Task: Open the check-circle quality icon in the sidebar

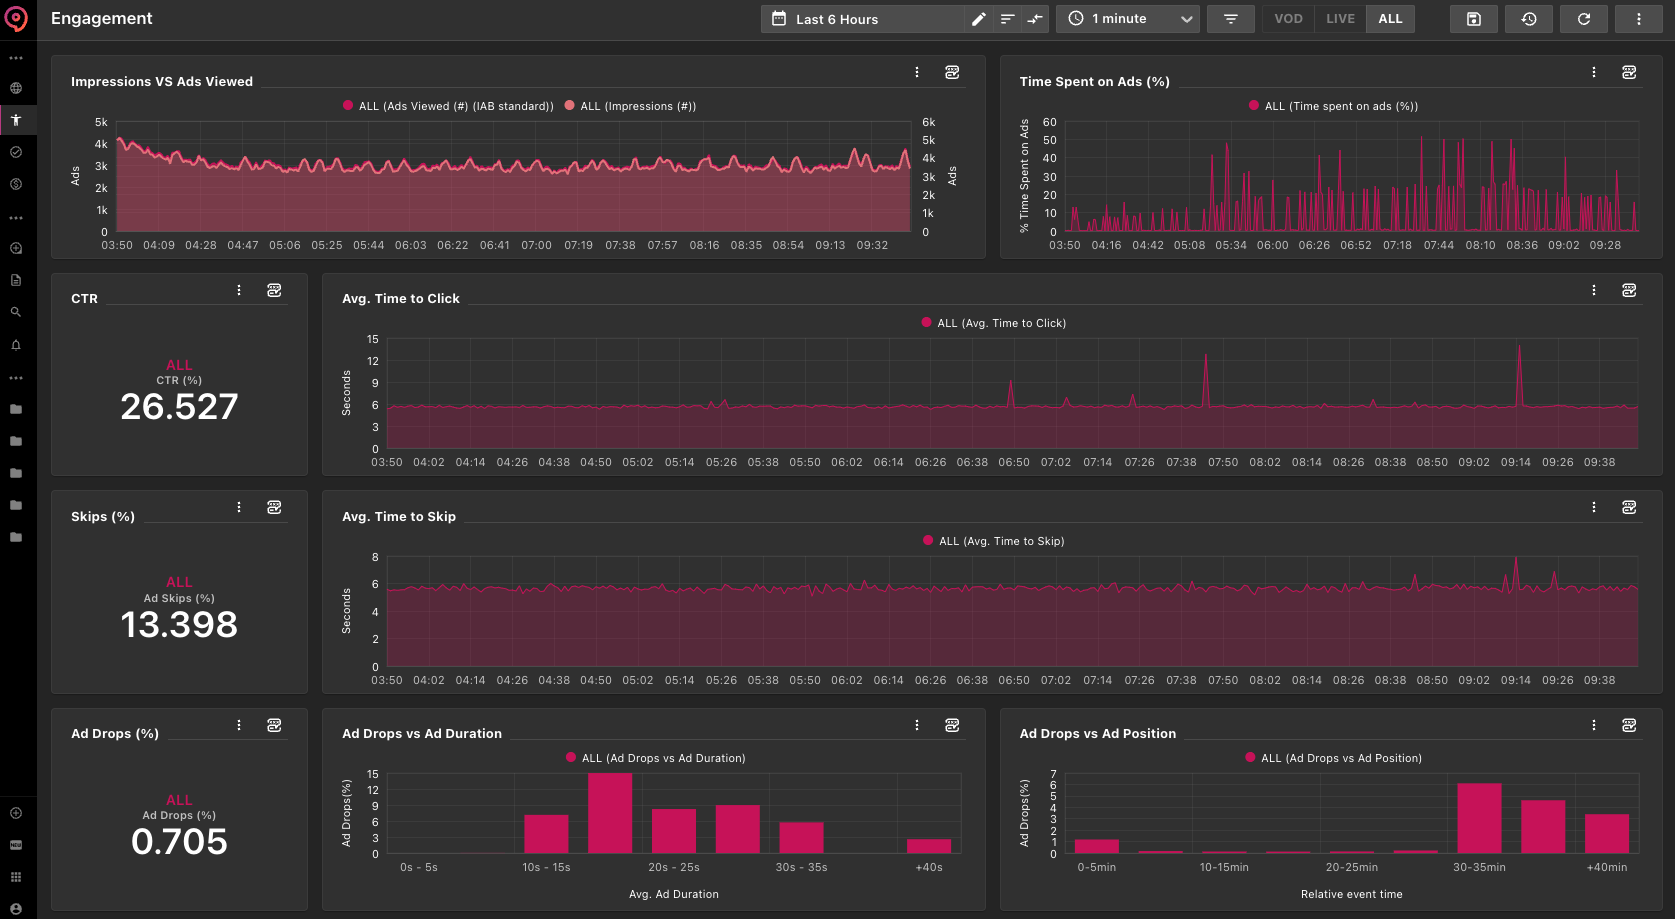Action: (x=16, y=152)
